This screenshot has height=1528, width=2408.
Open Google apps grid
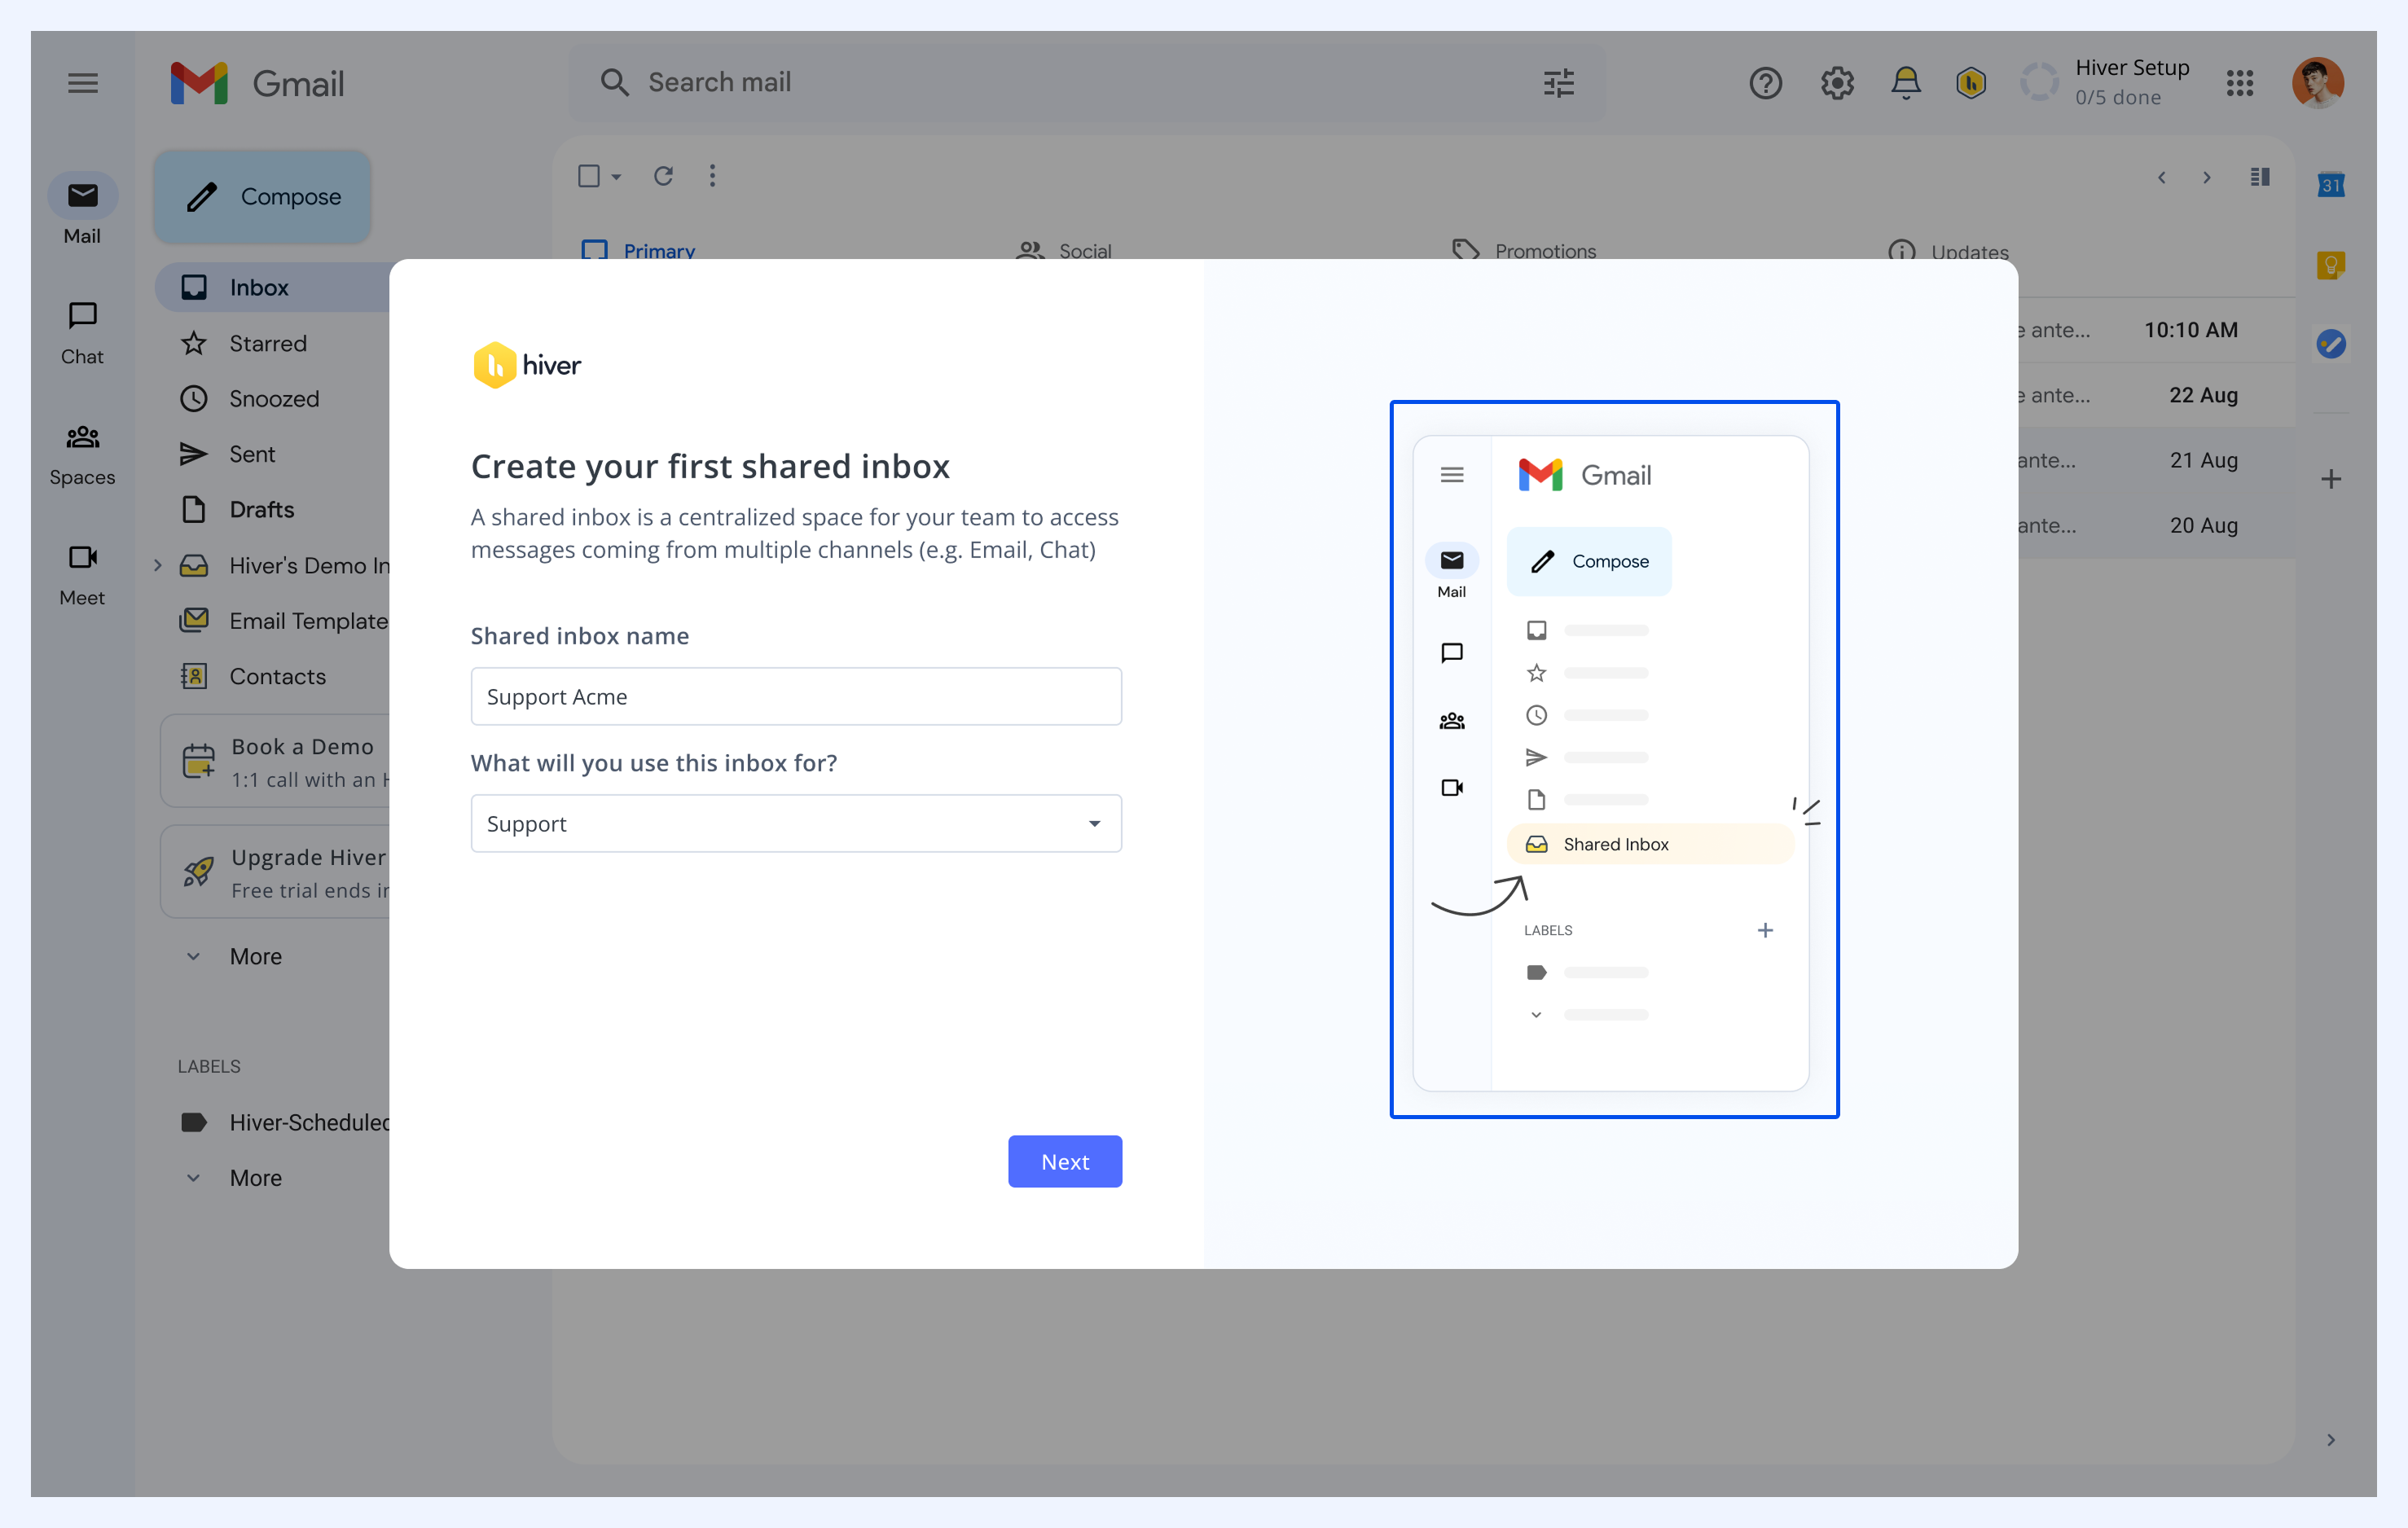[x=2240, y=83]
